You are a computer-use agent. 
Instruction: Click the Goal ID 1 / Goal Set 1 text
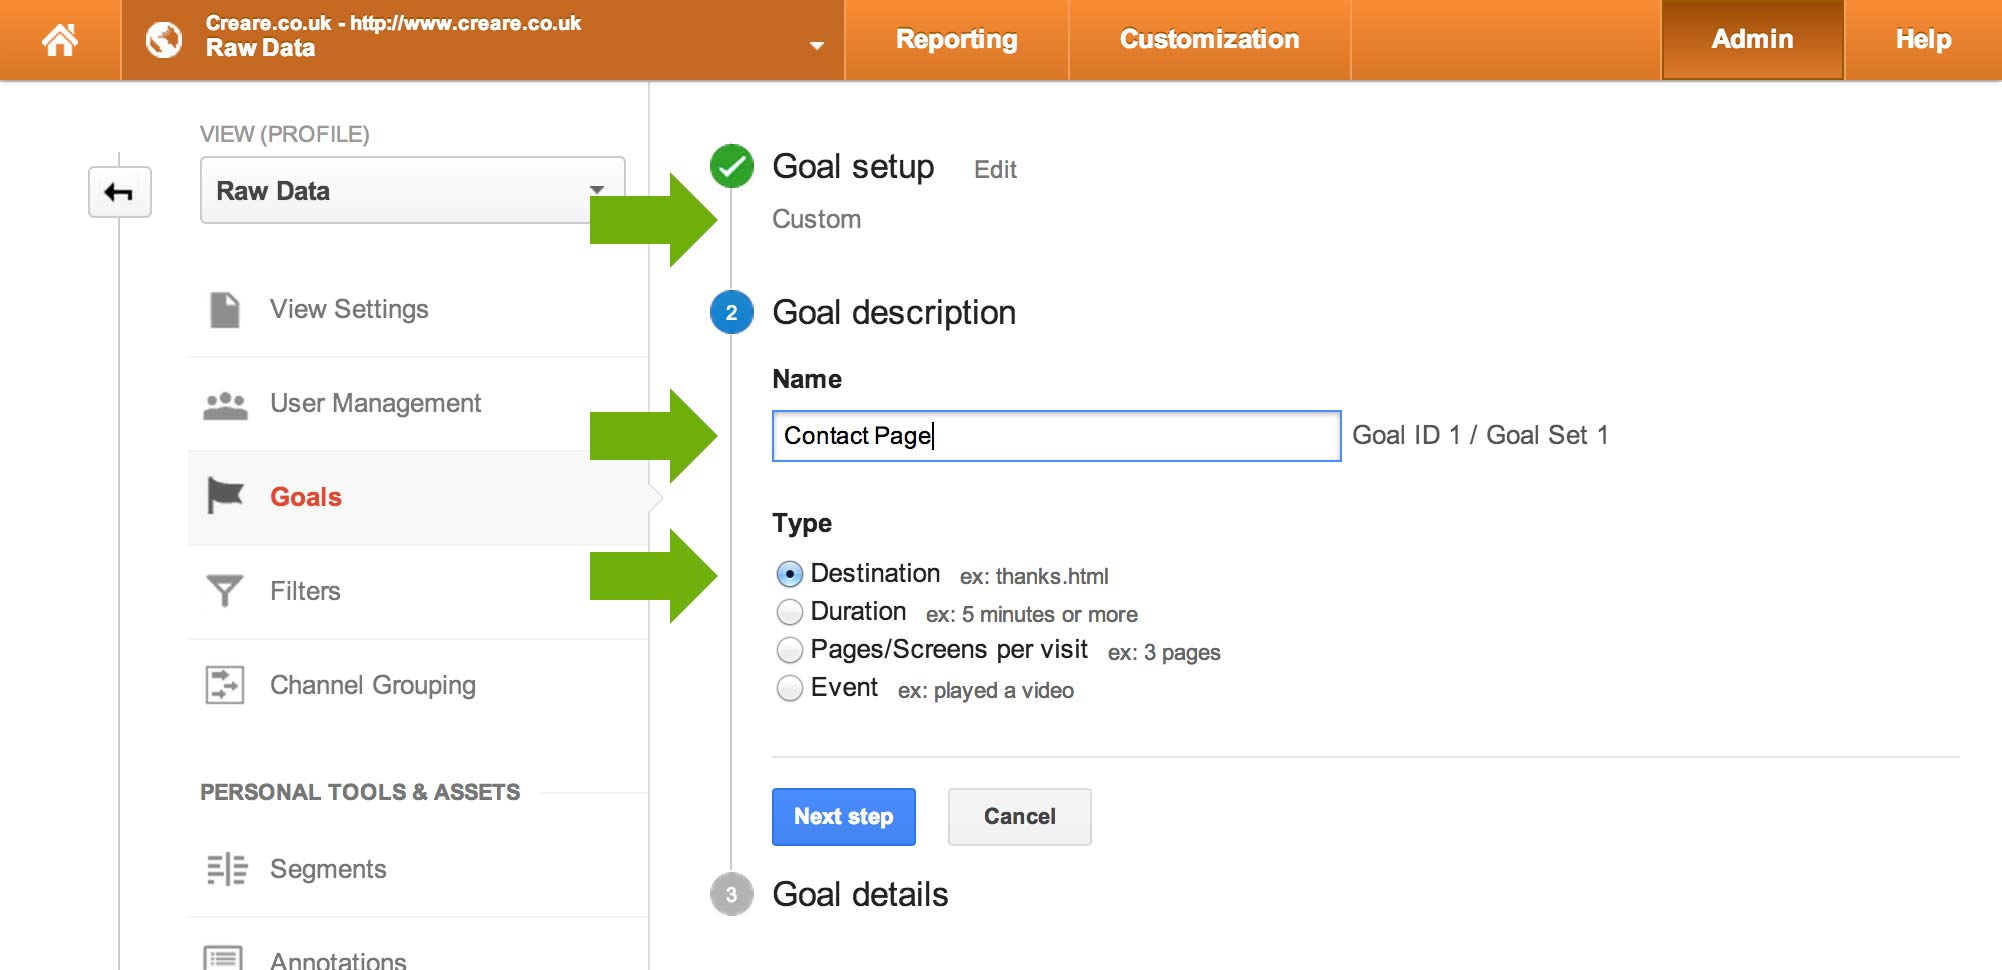click(1480, 435)
